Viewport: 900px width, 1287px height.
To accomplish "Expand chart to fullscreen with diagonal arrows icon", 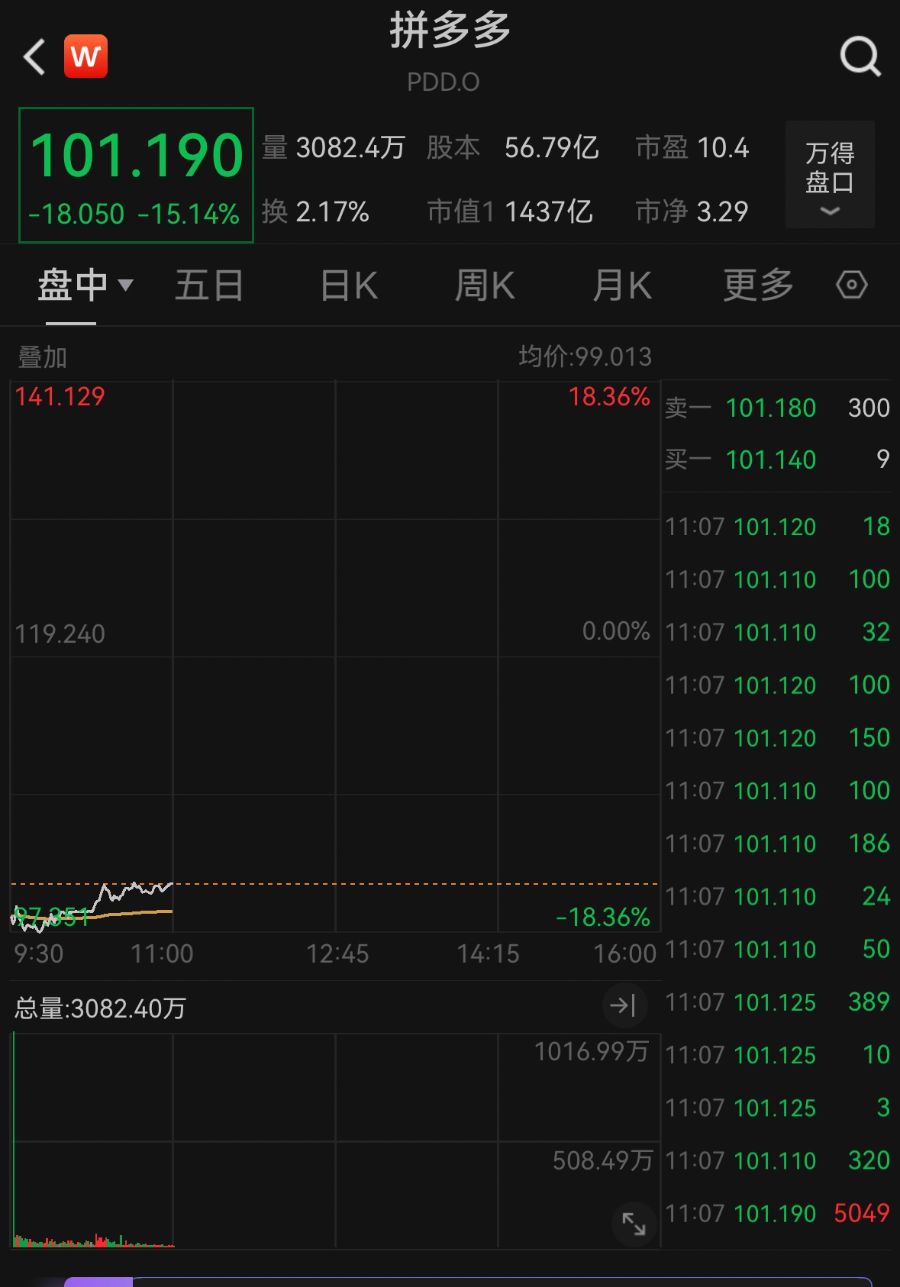I will coord(634,1223).
